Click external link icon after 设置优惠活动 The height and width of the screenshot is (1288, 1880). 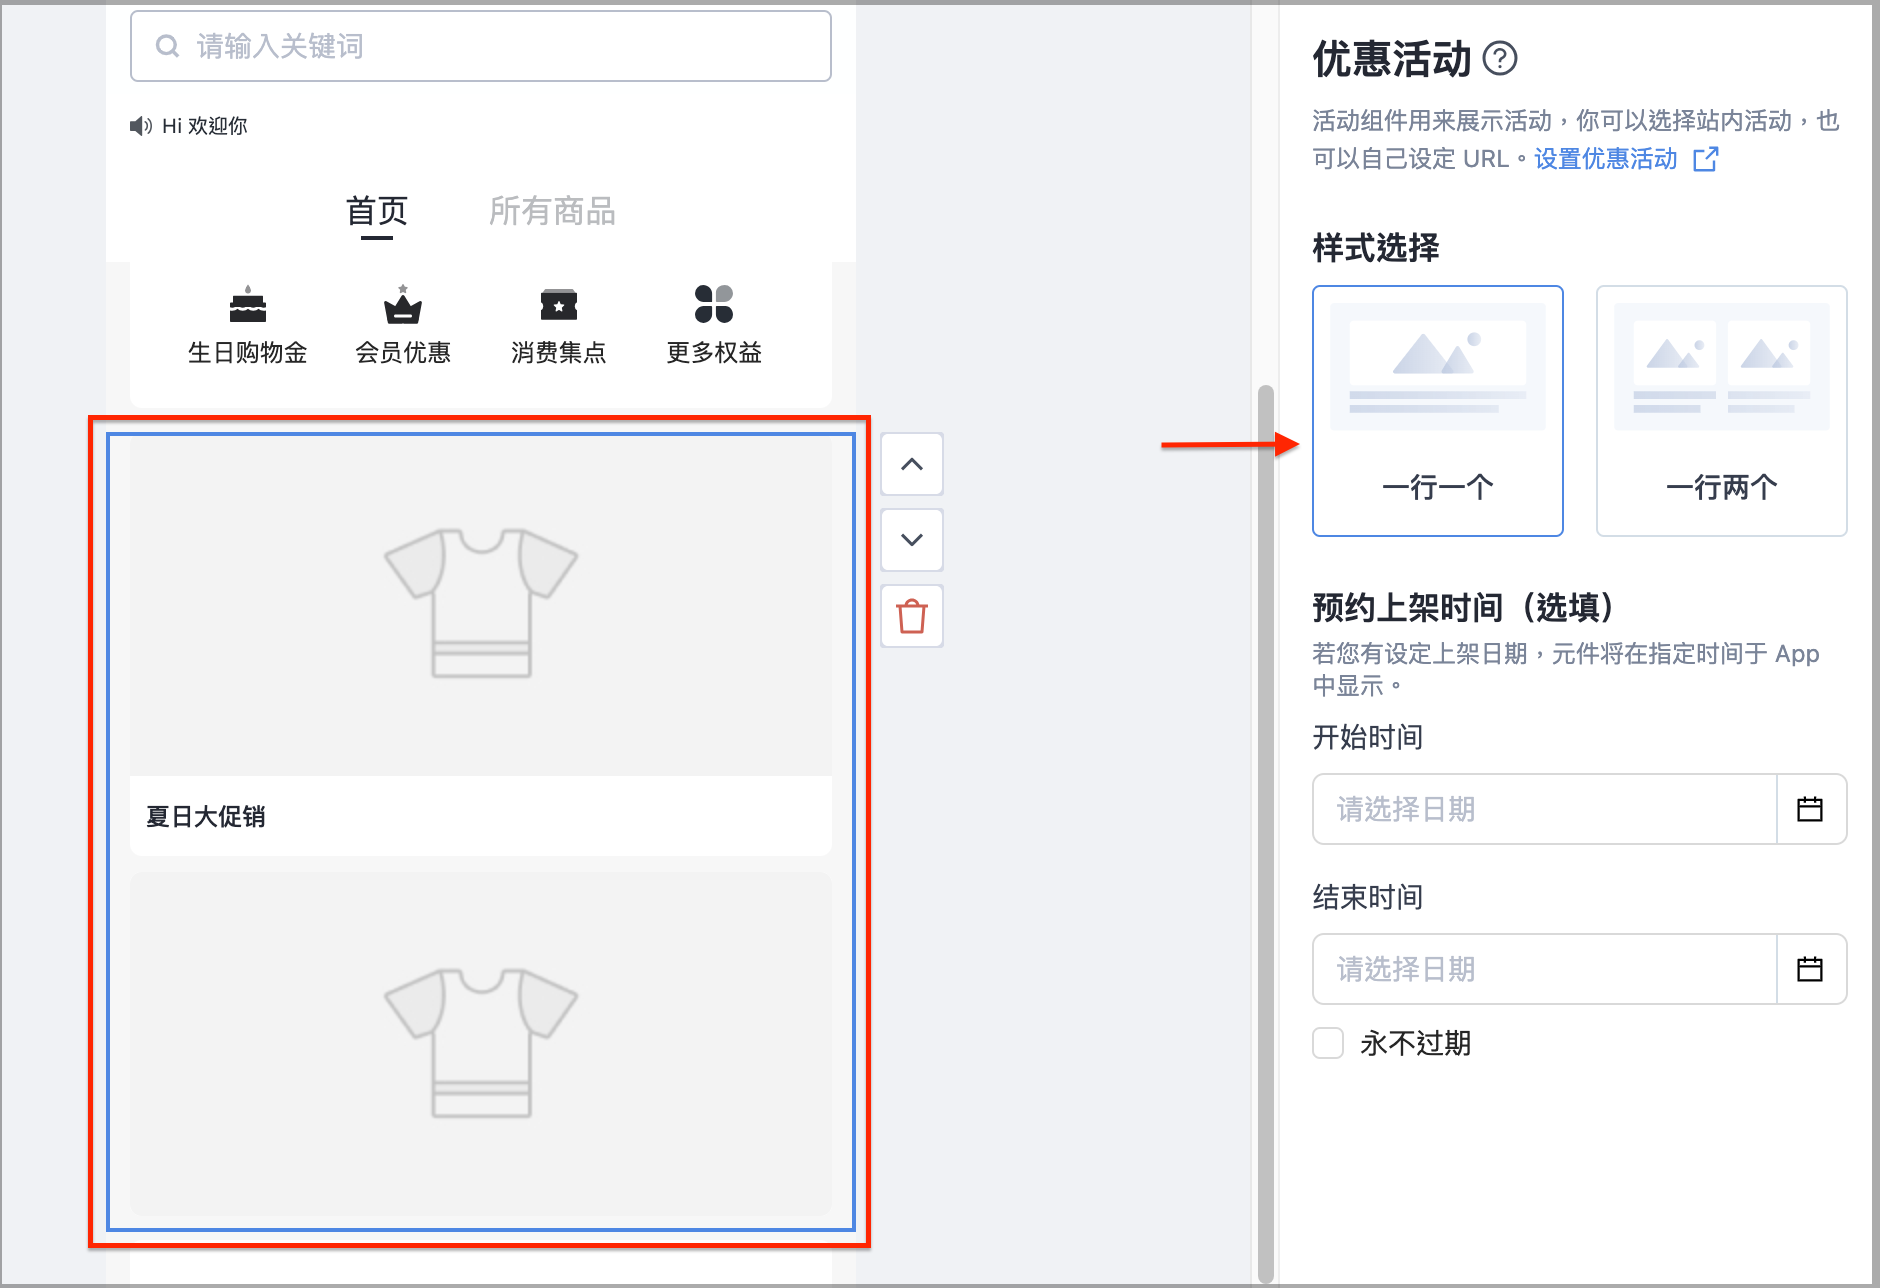pyautogui.click(x=1706, y=159)
